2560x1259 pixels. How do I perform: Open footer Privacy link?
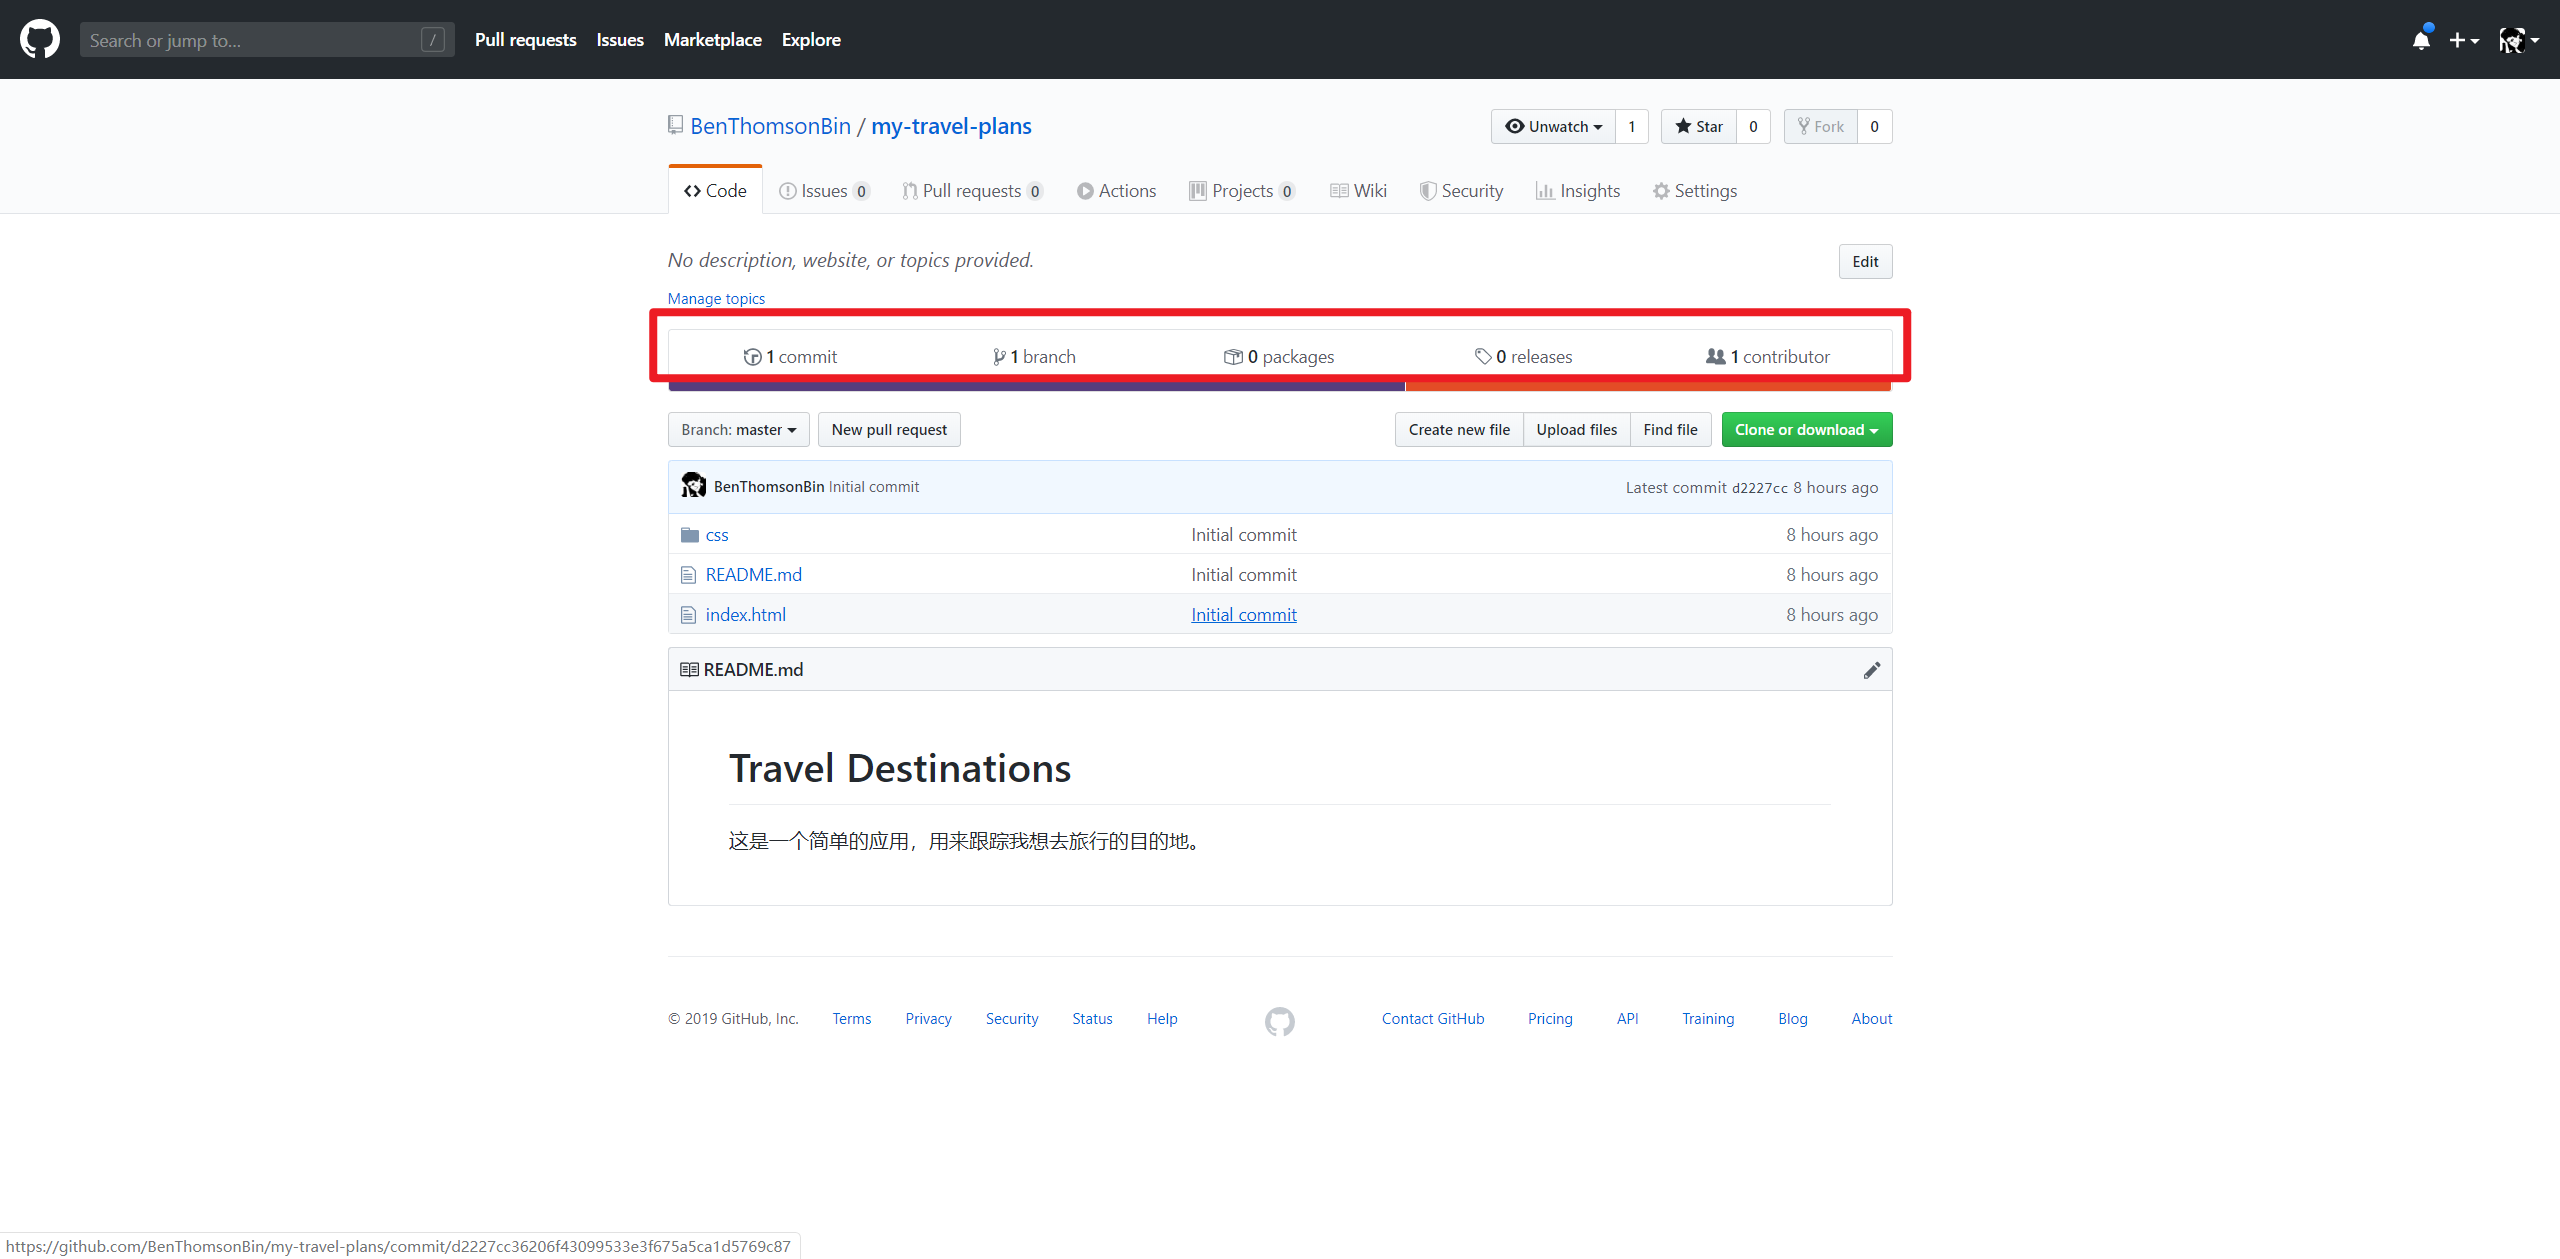(928, 1018)
